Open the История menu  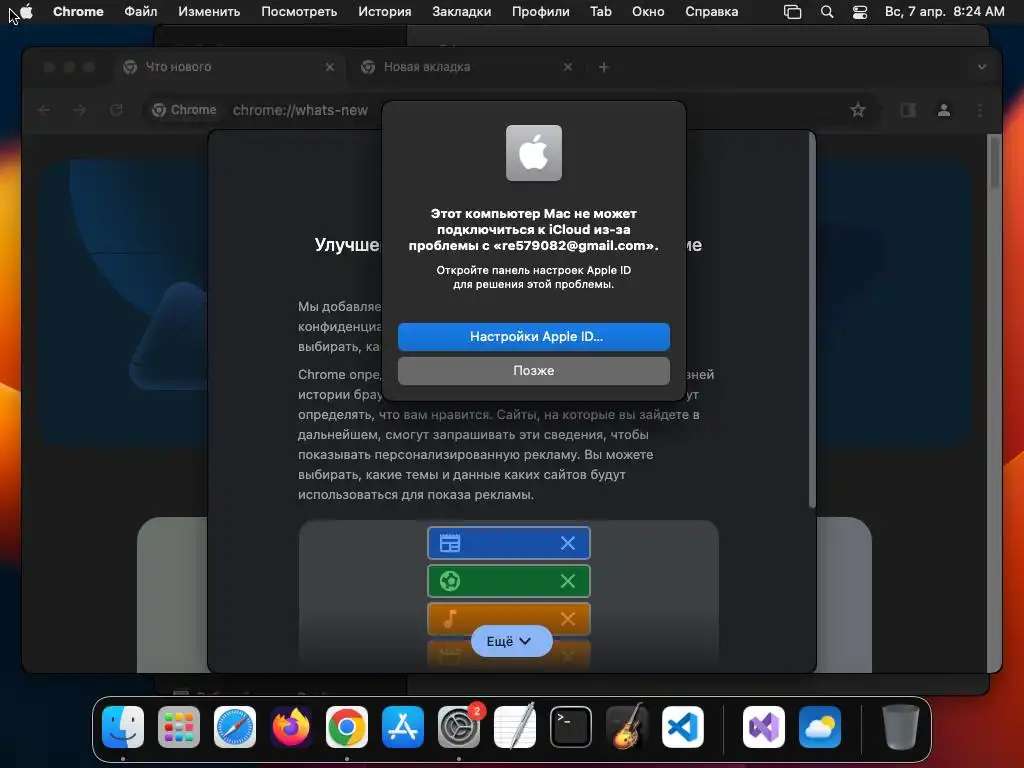pos(385,12)
